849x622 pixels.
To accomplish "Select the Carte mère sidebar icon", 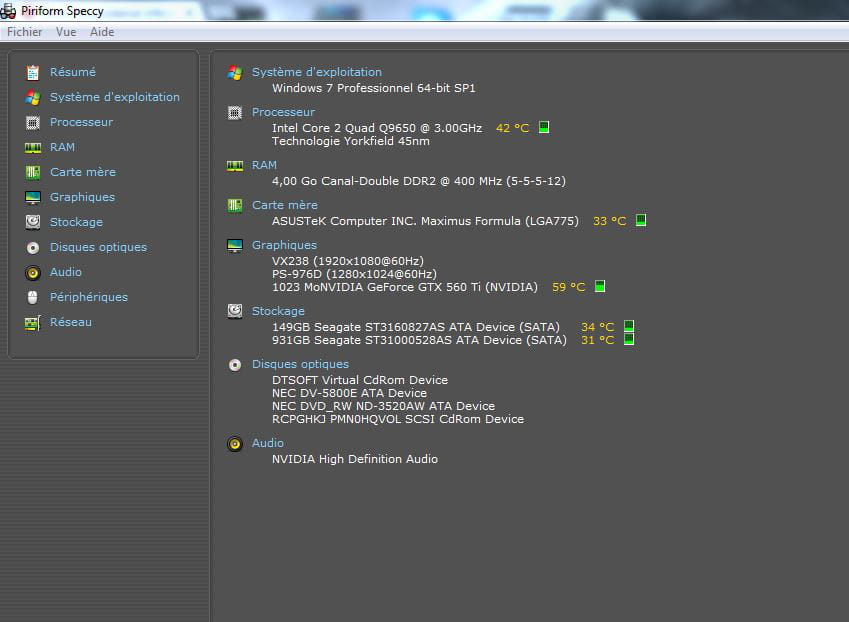I will pyautogui.click(x=33, y=172).
